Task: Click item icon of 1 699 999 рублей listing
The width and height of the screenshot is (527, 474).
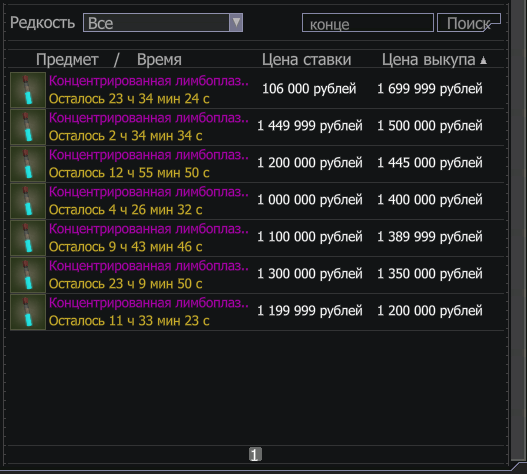Action: click(28, 90)
